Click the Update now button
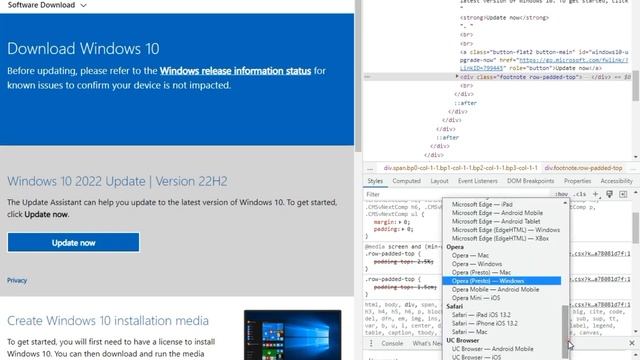640x360 pixels. 73,243
